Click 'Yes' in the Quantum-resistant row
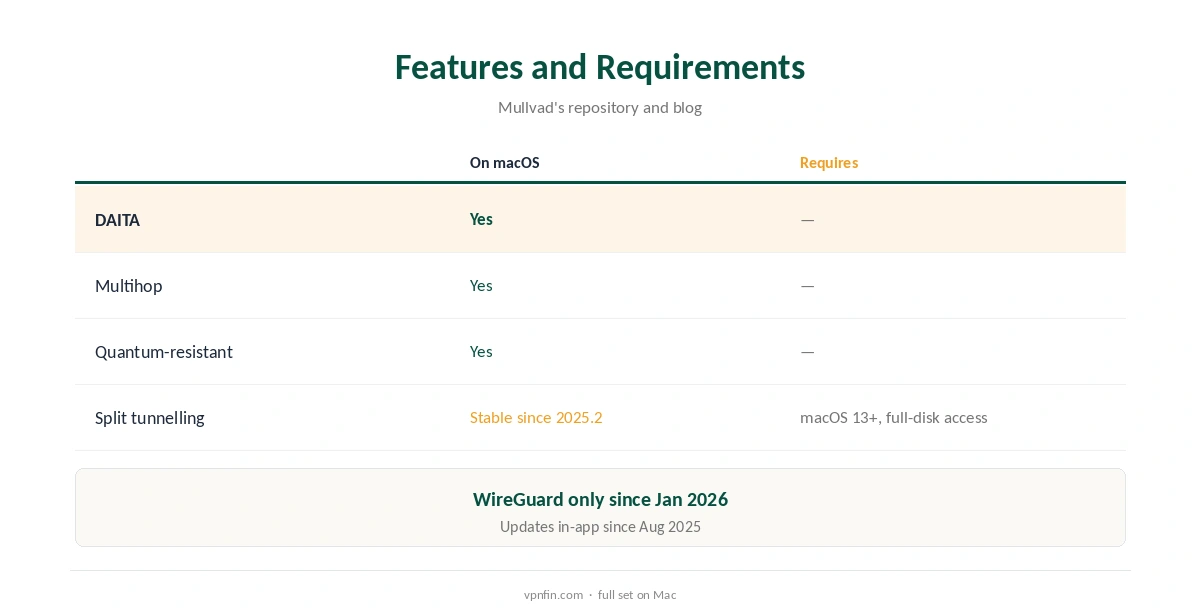The image size is (1200, 614). 481,352
